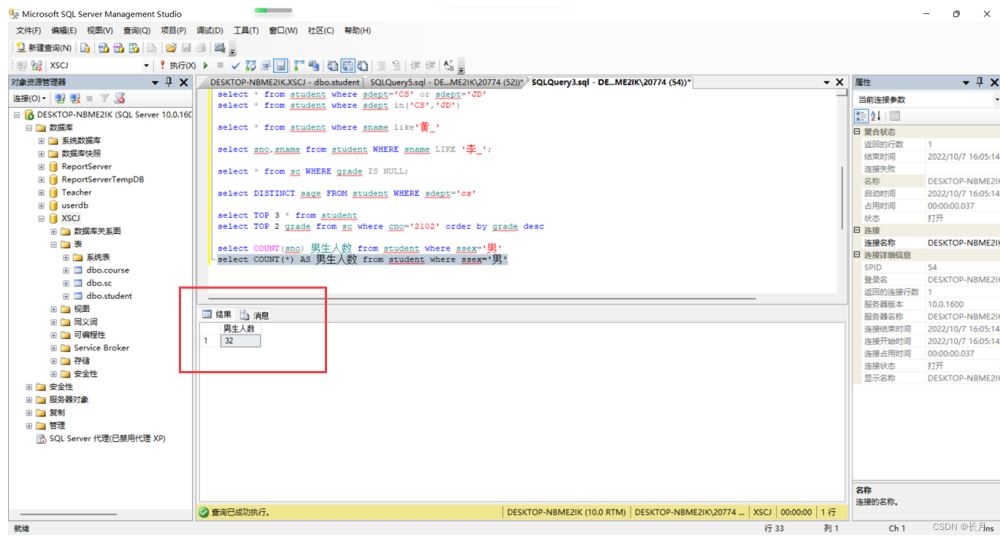Screen dimensions: 1000x538
Task: Open the 连接(O) connect dropdown button
Action: coord(30,98)
